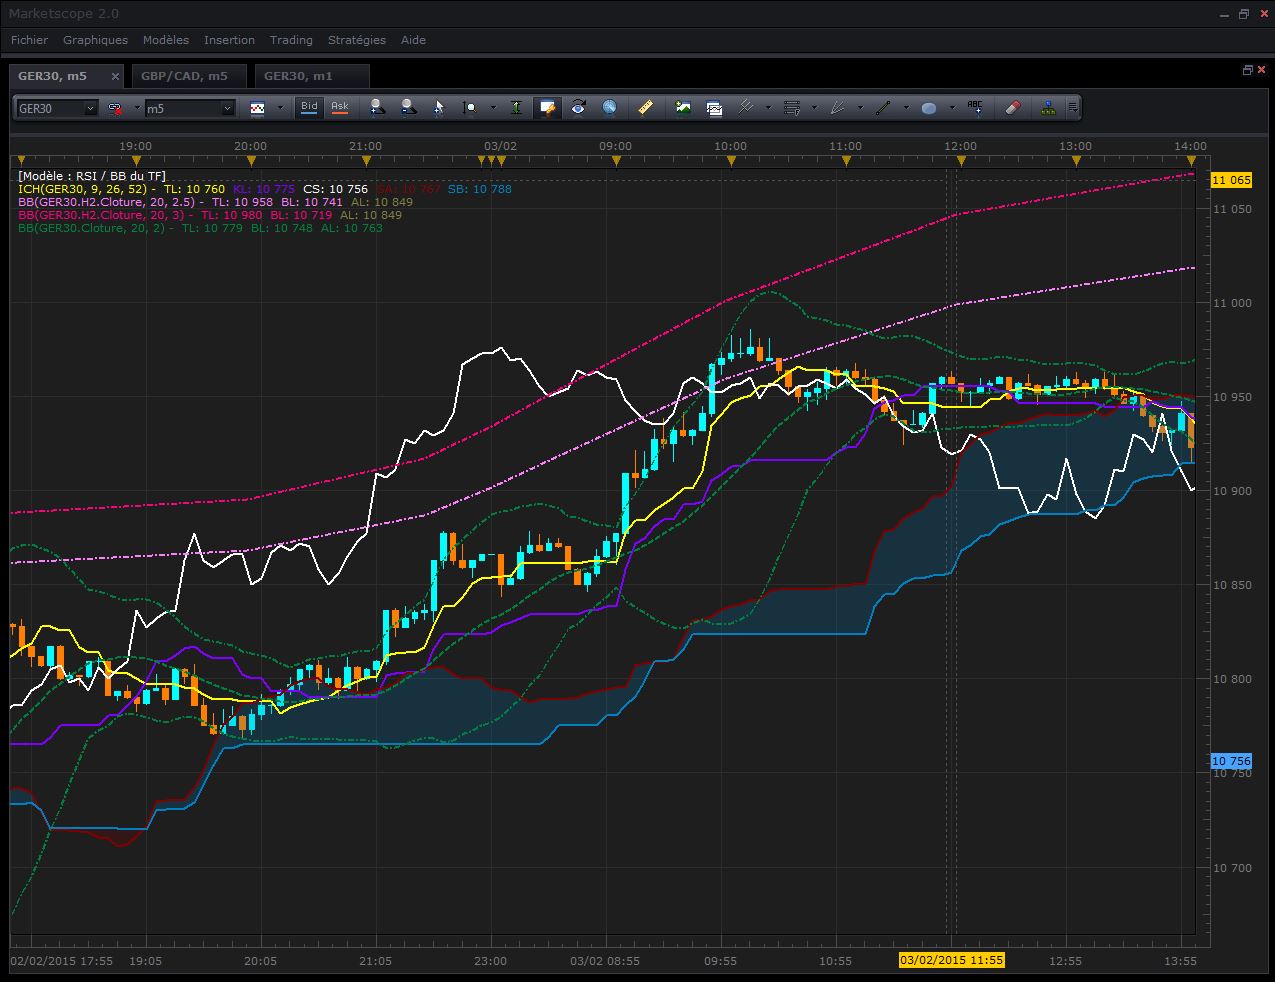
Task: Click the 03/02/2015 11:55 crosshair time label
Action: click(951, 960)
